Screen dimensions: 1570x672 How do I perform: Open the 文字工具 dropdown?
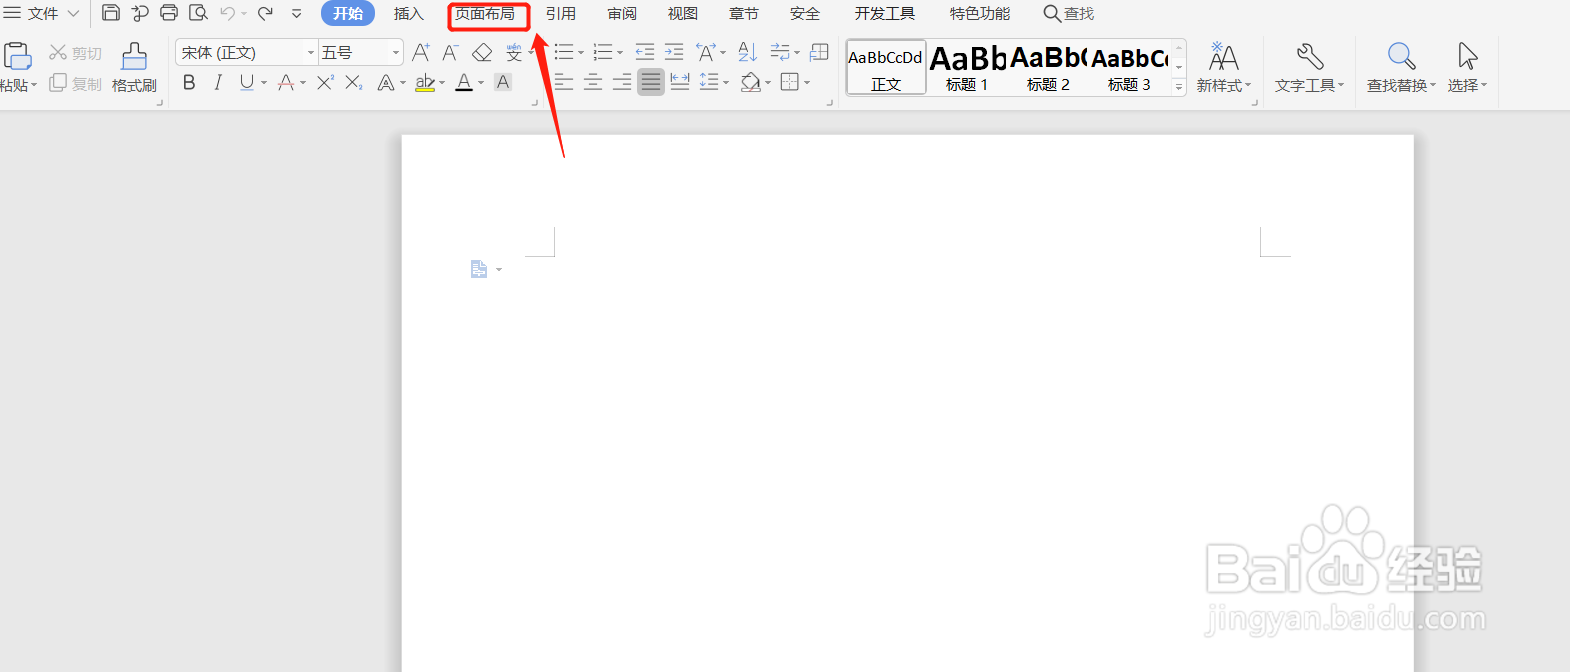pos(1309,68)
